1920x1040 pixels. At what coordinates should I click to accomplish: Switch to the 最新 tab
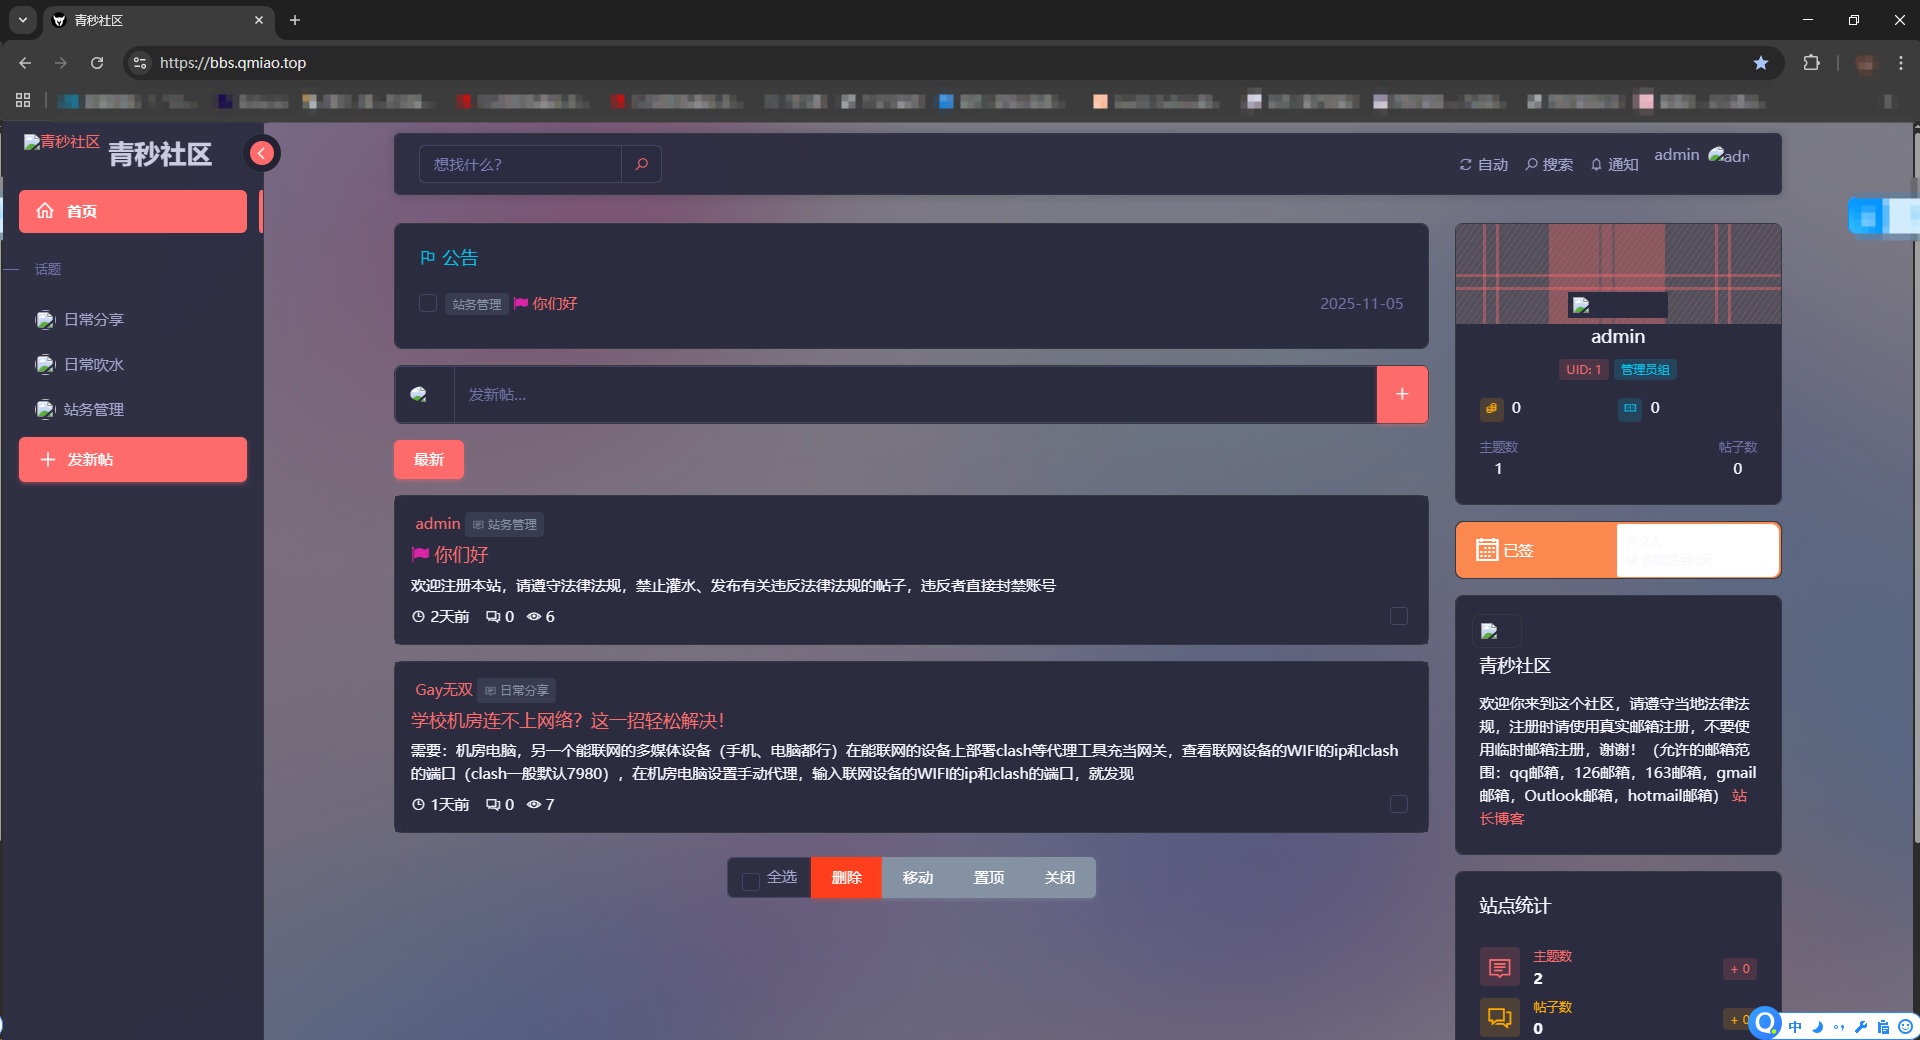[x=428, y=460]
